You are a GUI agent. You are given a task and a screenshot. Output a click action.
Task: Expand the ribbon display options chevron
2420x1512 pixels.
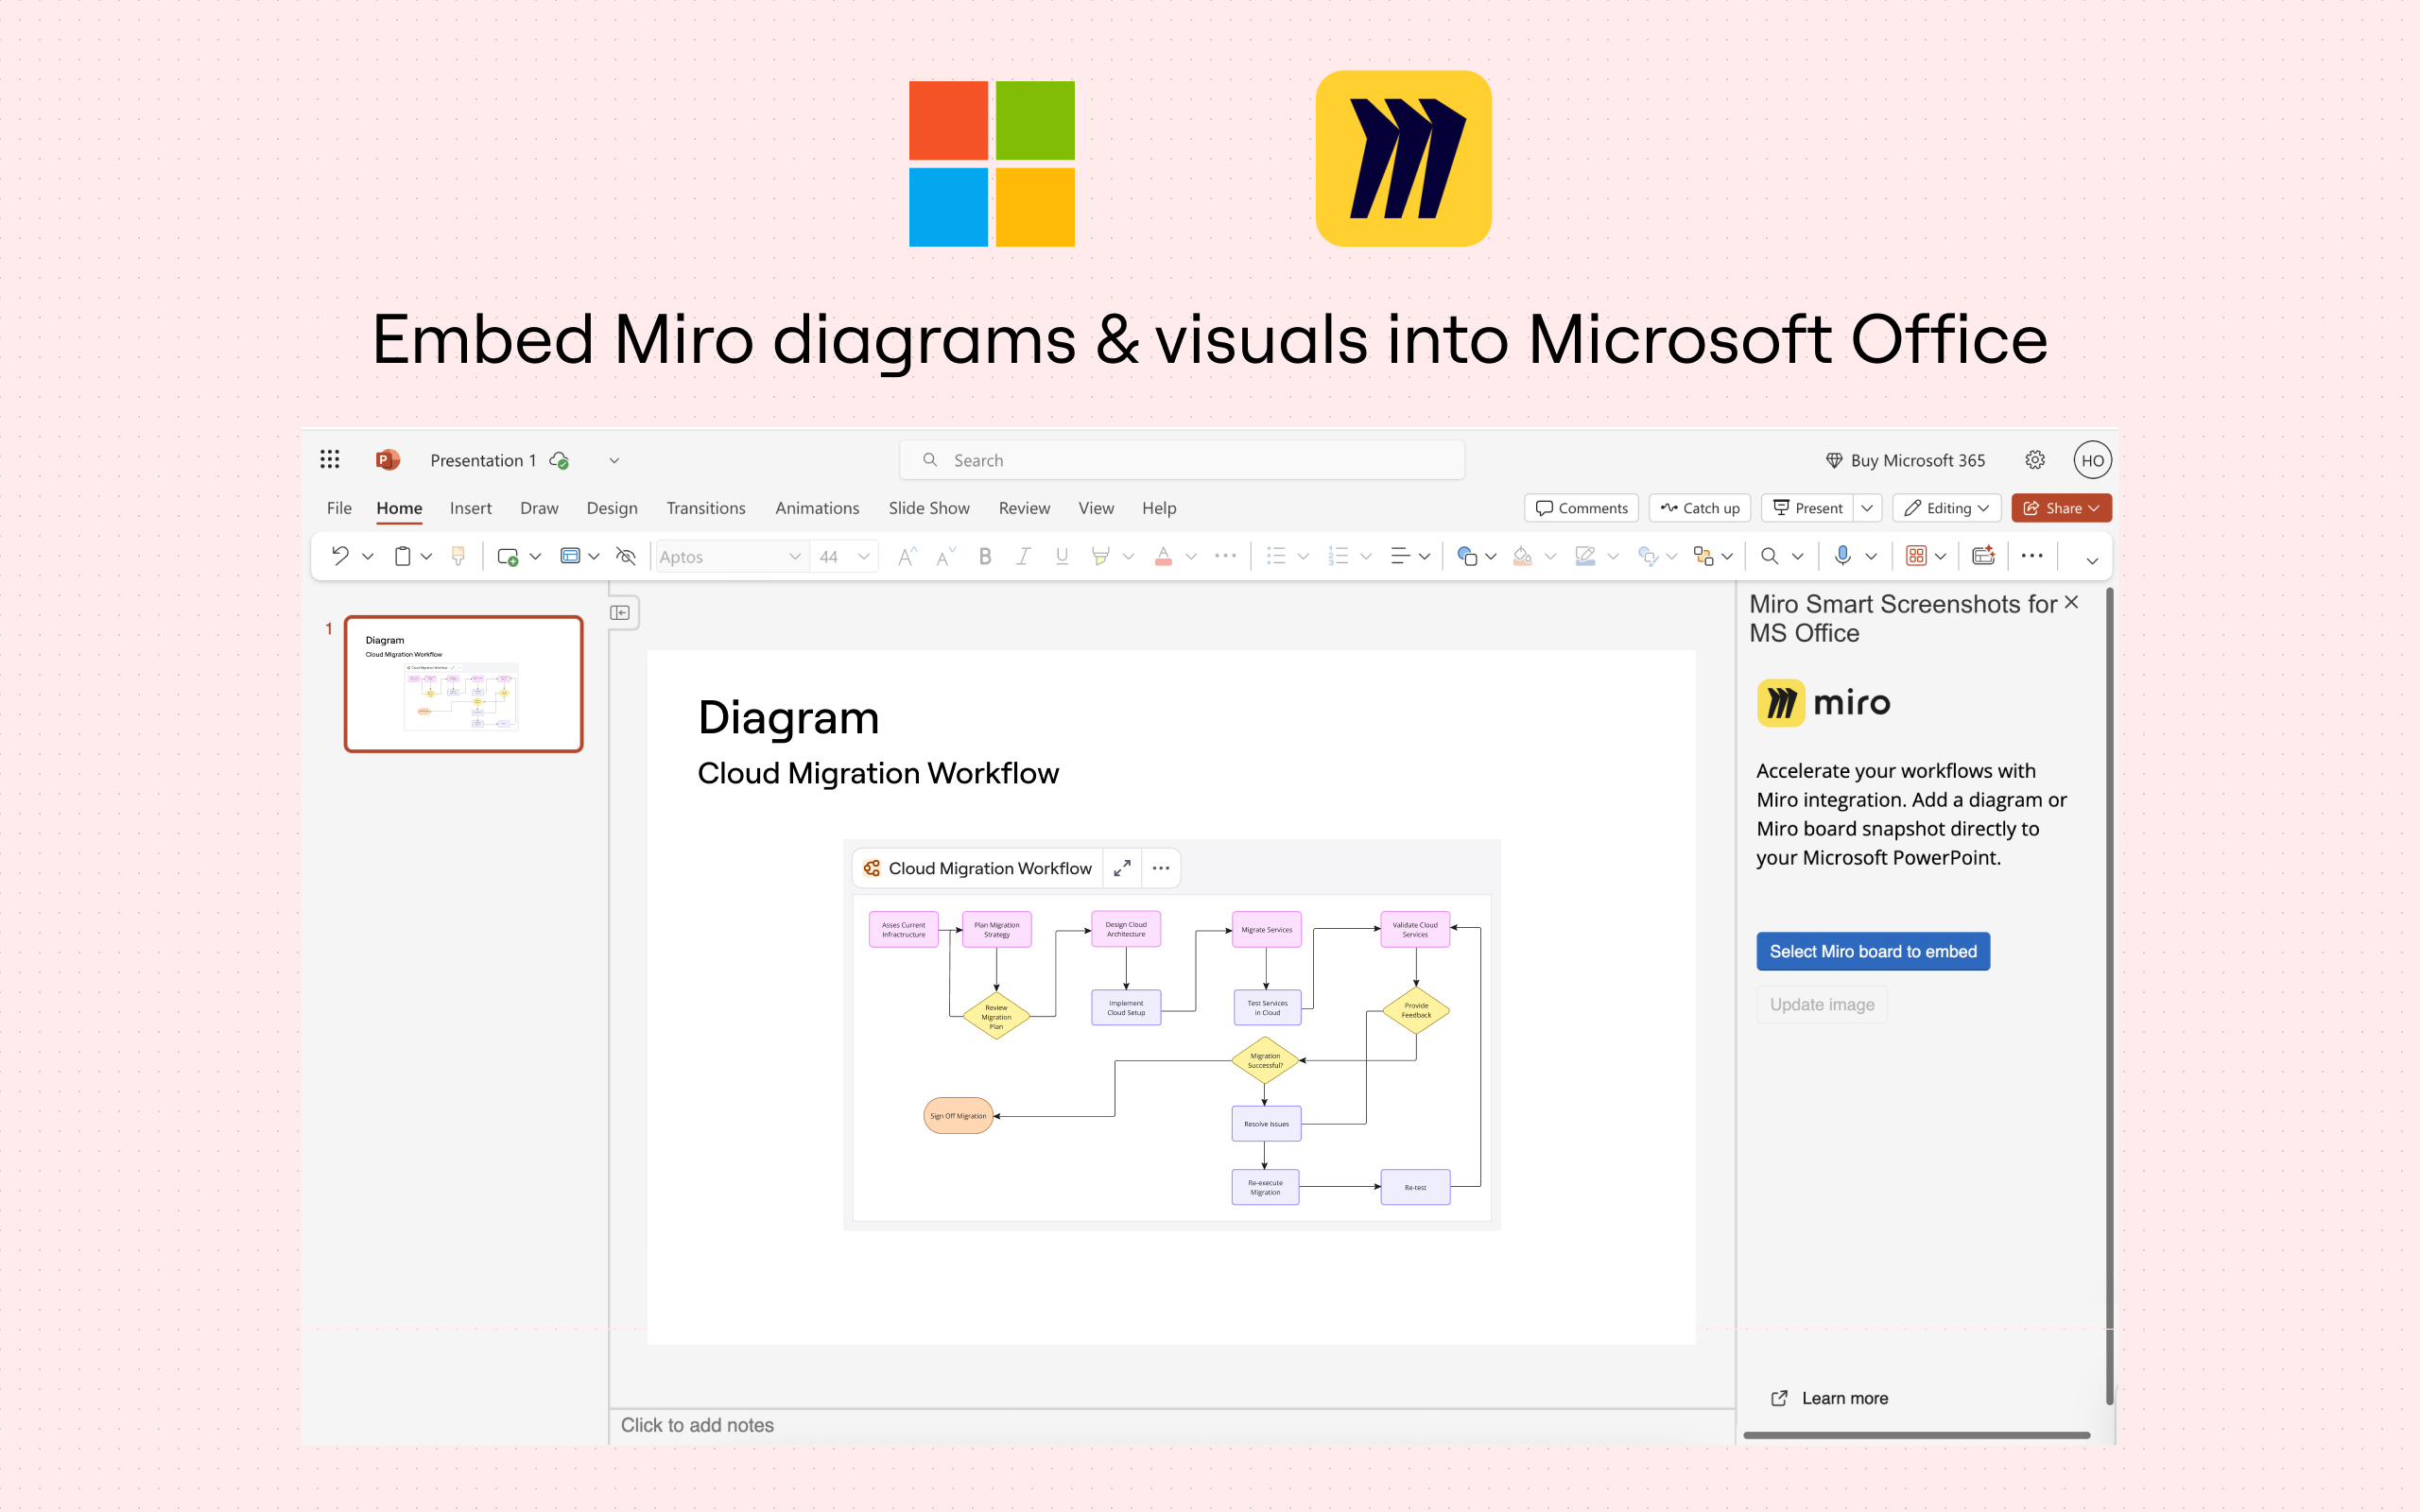click(2092, 560)
